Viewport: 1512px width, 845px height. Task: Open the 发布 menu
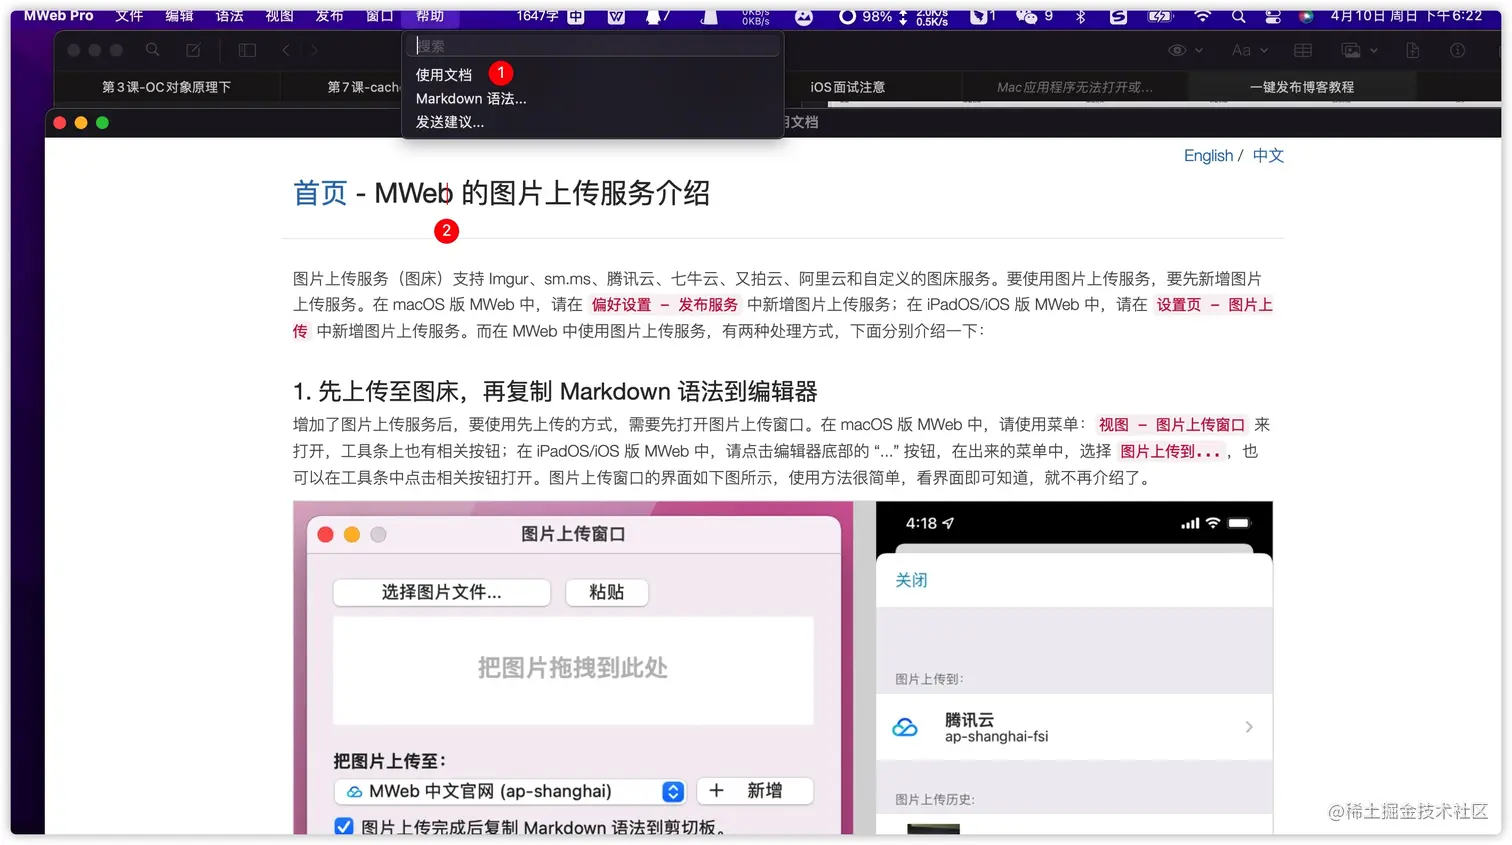(x=329, y=16)
